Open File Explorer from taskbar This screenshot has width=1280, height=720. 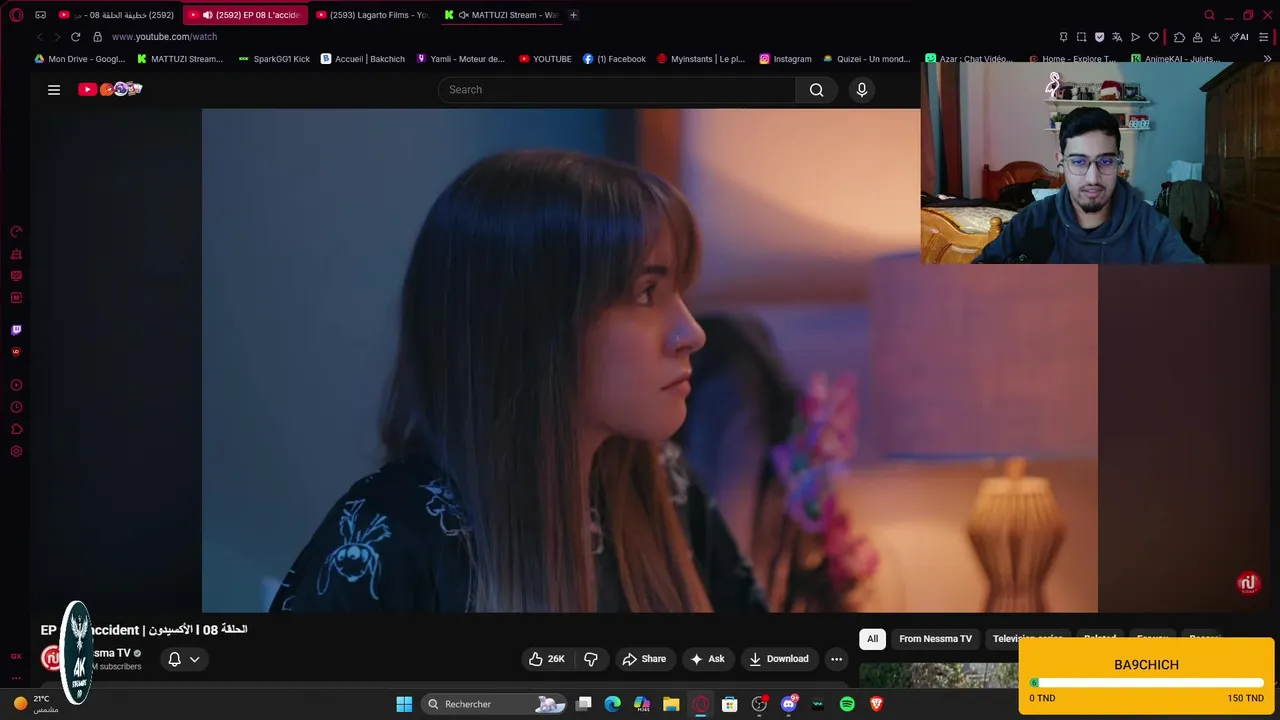click(x=671, y=704)
